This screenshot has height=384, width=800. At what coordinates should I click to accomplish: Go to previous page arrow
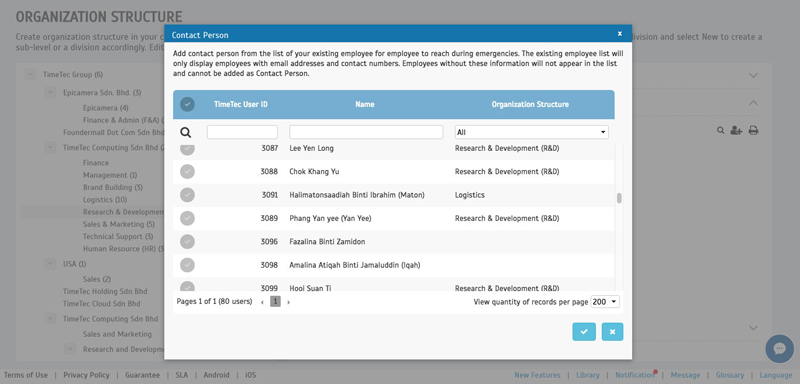262,302
